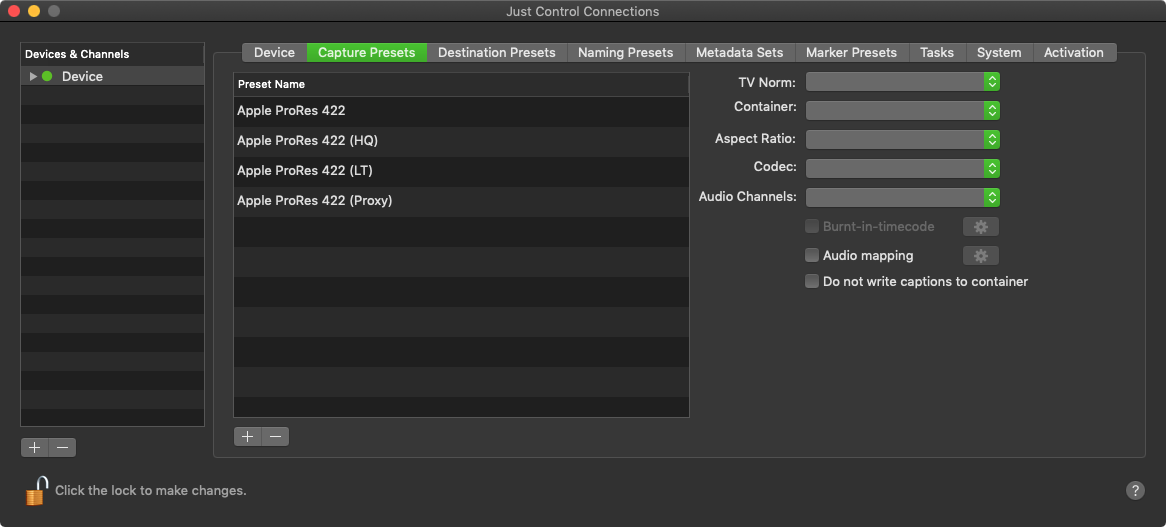Open the TV Norm dropdown
Viewport: 1166px width, 527px height.
(x=903, y=82)
